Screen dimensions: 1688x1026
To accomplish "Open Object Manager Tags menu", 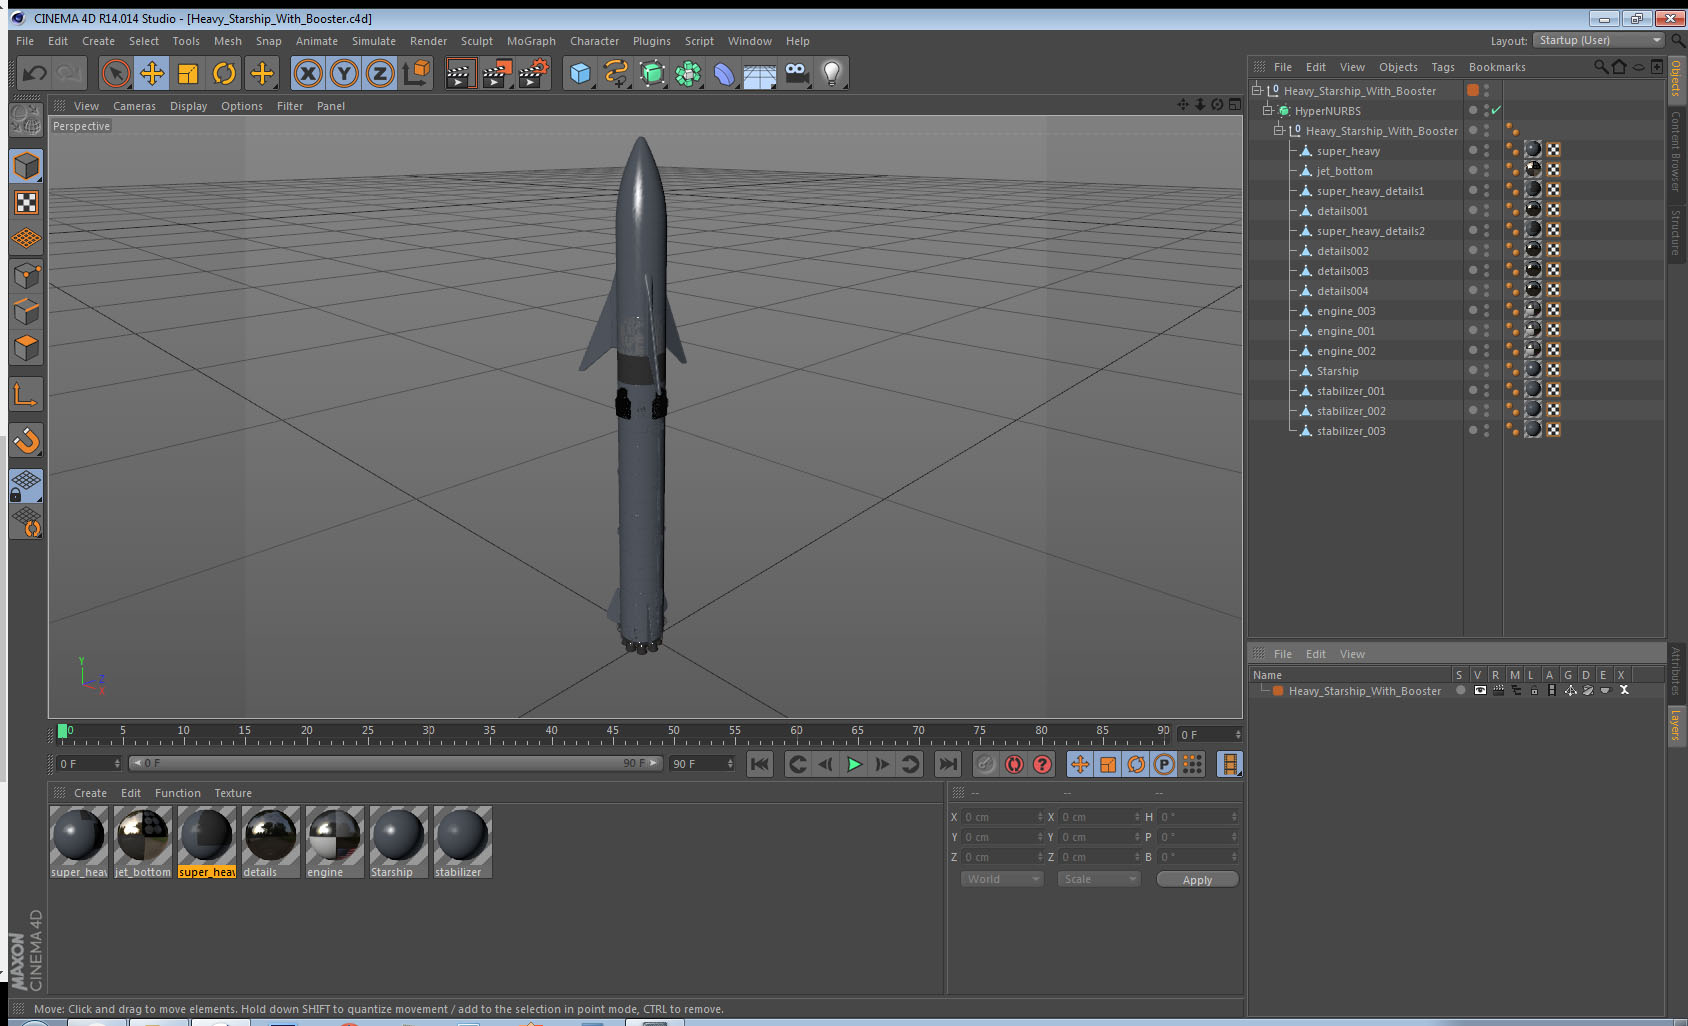I will click(1443, 67).
